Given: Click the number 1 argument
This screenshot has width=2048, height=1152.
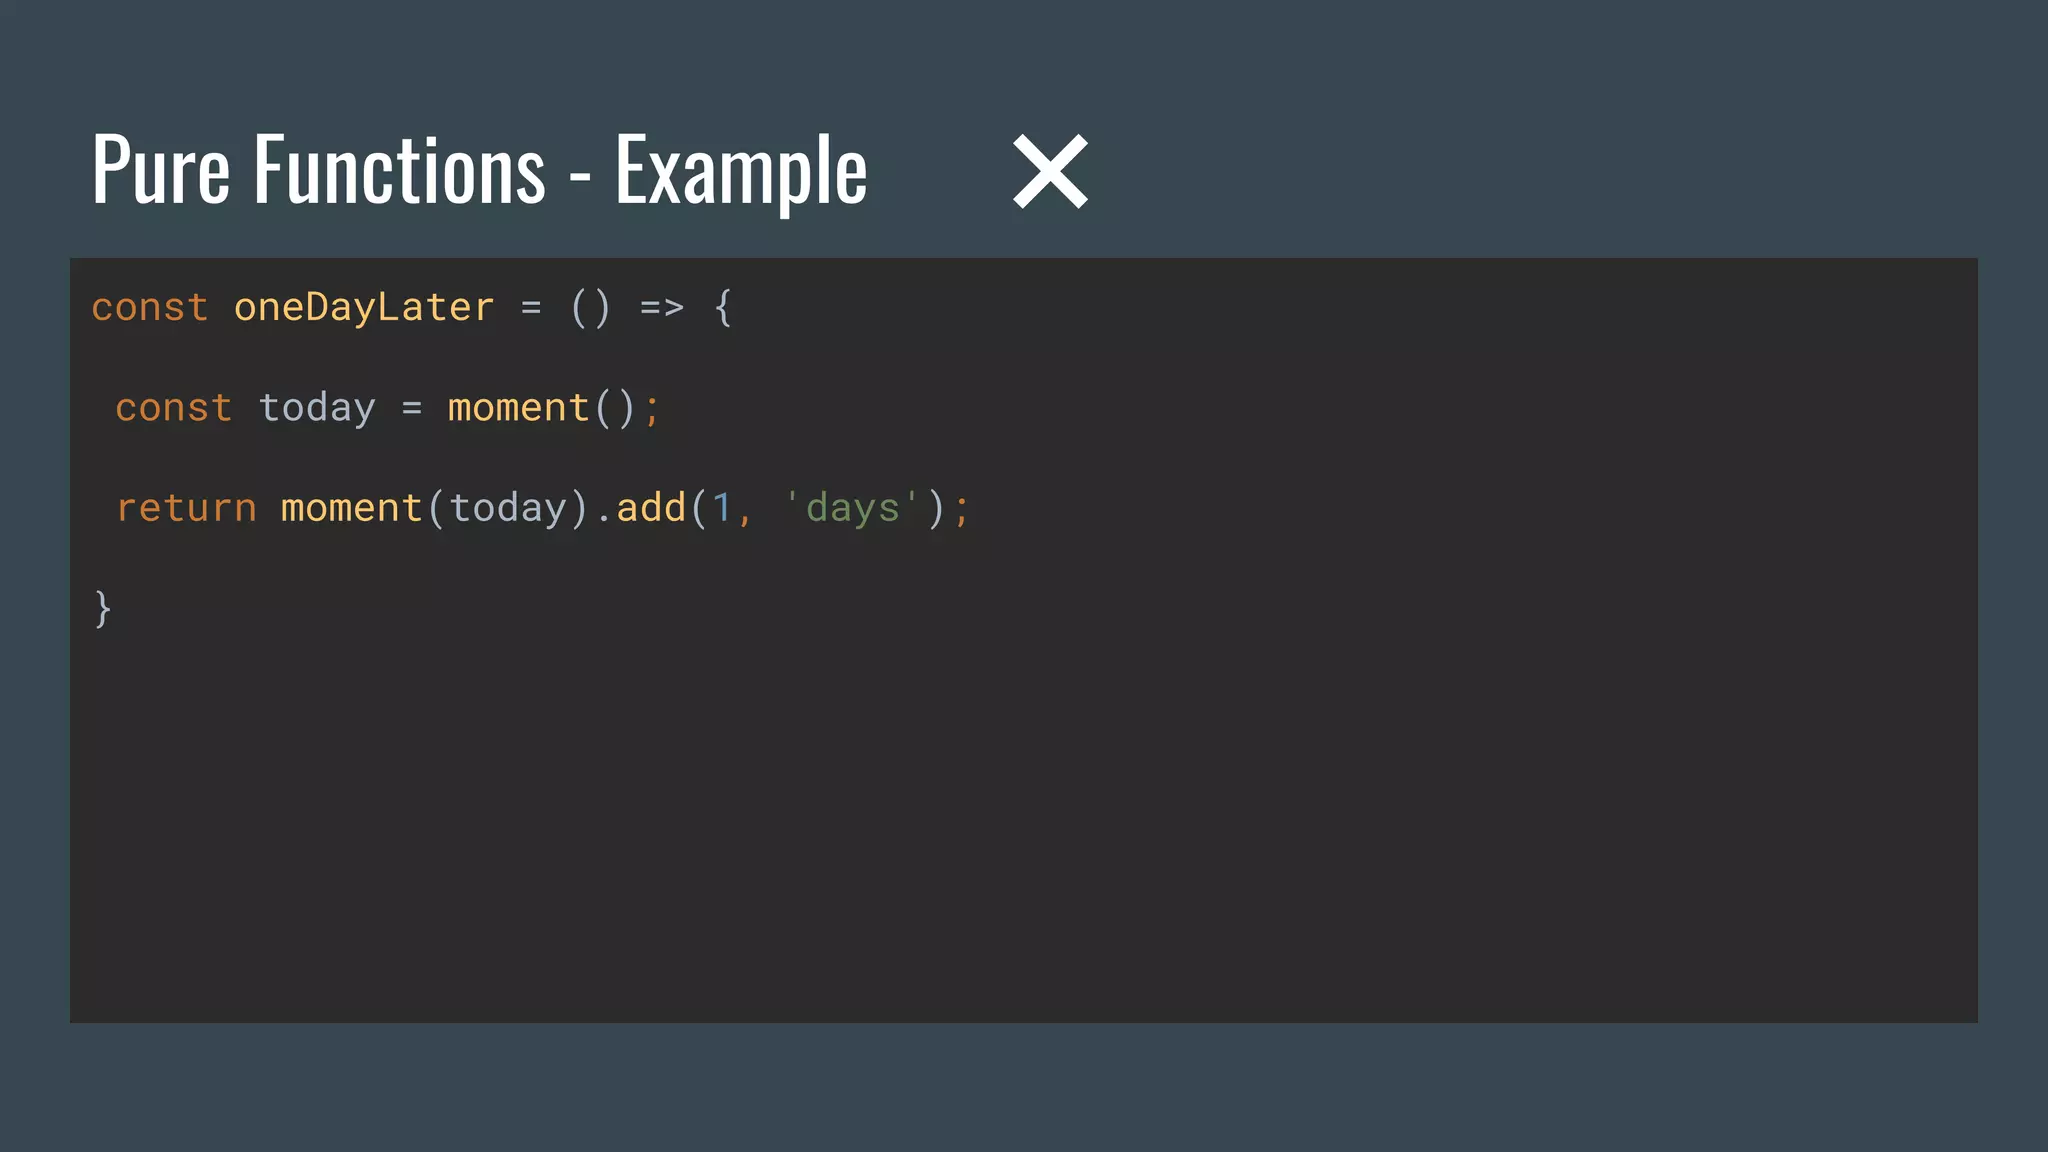Looking at the screenshot, I should 722,508.
